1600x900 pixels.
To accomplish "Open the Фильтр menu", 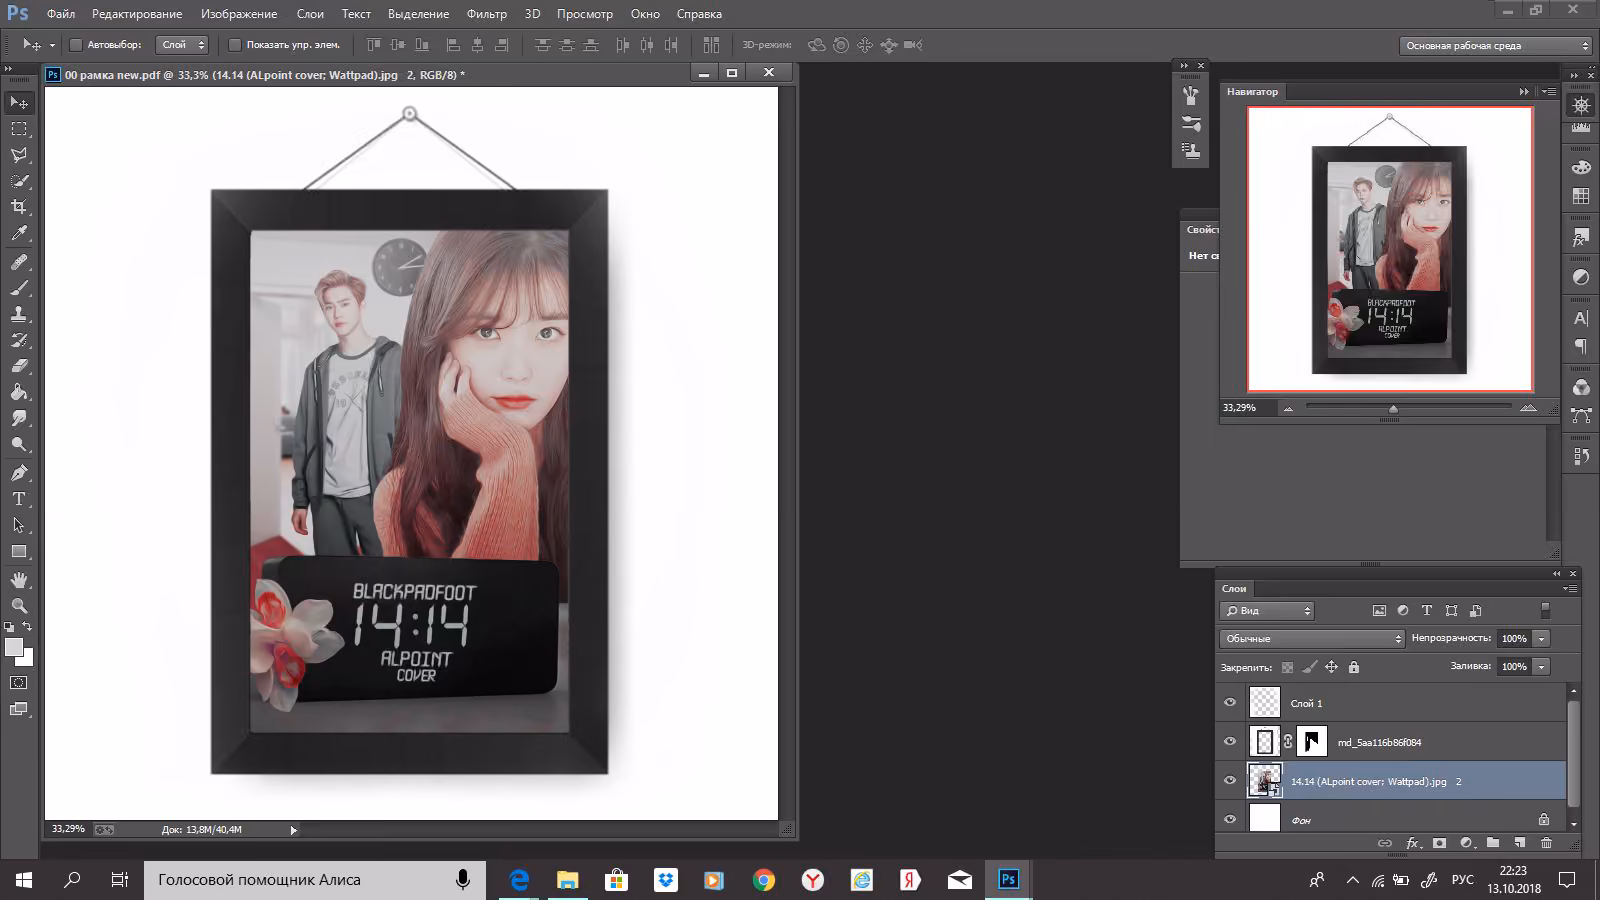I will tap(486, 14).
